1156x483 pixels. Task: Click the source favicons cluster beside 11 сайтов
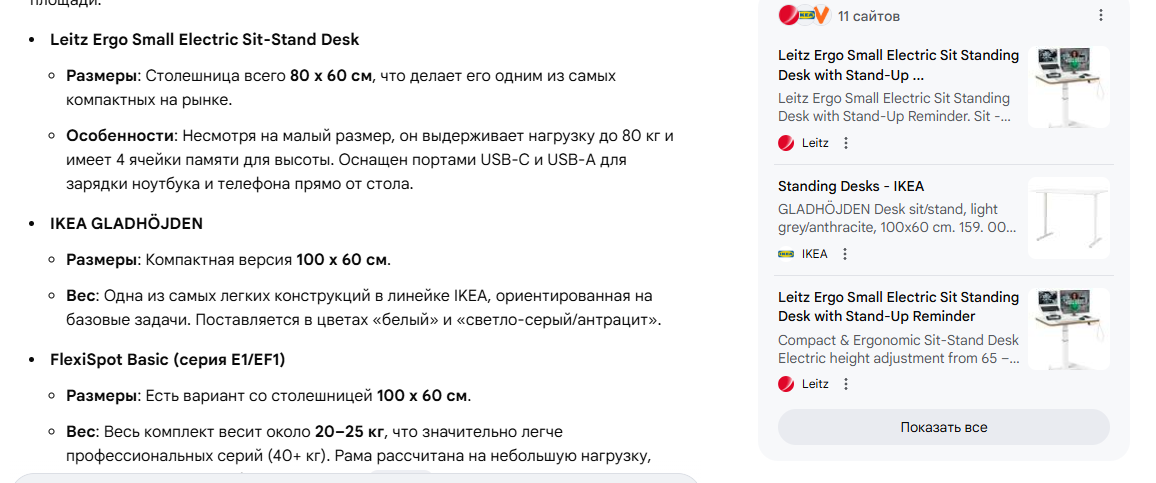pos(804,15)
